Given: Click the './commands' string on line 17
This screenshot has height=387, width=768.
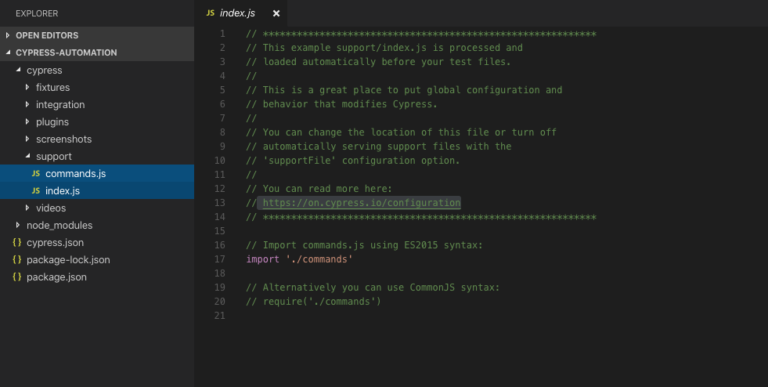Looking at the screenshot, I should [319, 259].
